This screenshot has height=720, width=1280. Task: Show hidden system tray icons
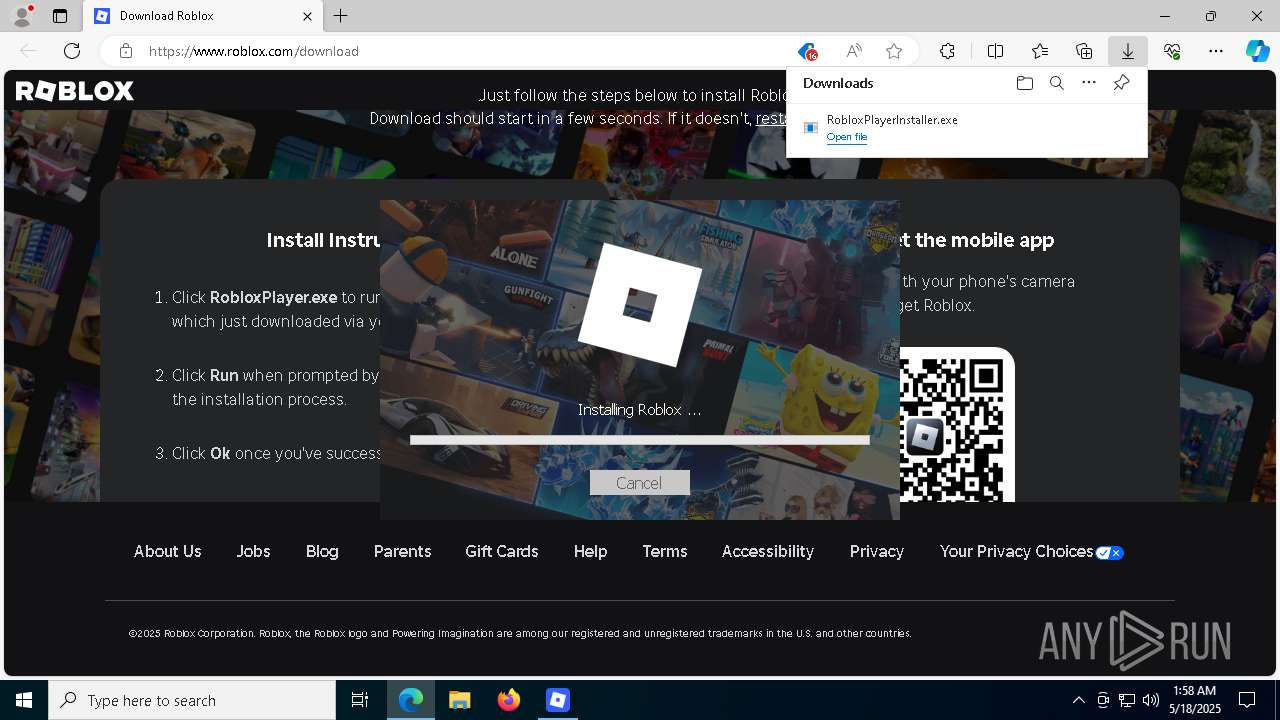pyautogui.click(x=1078, y=700)
